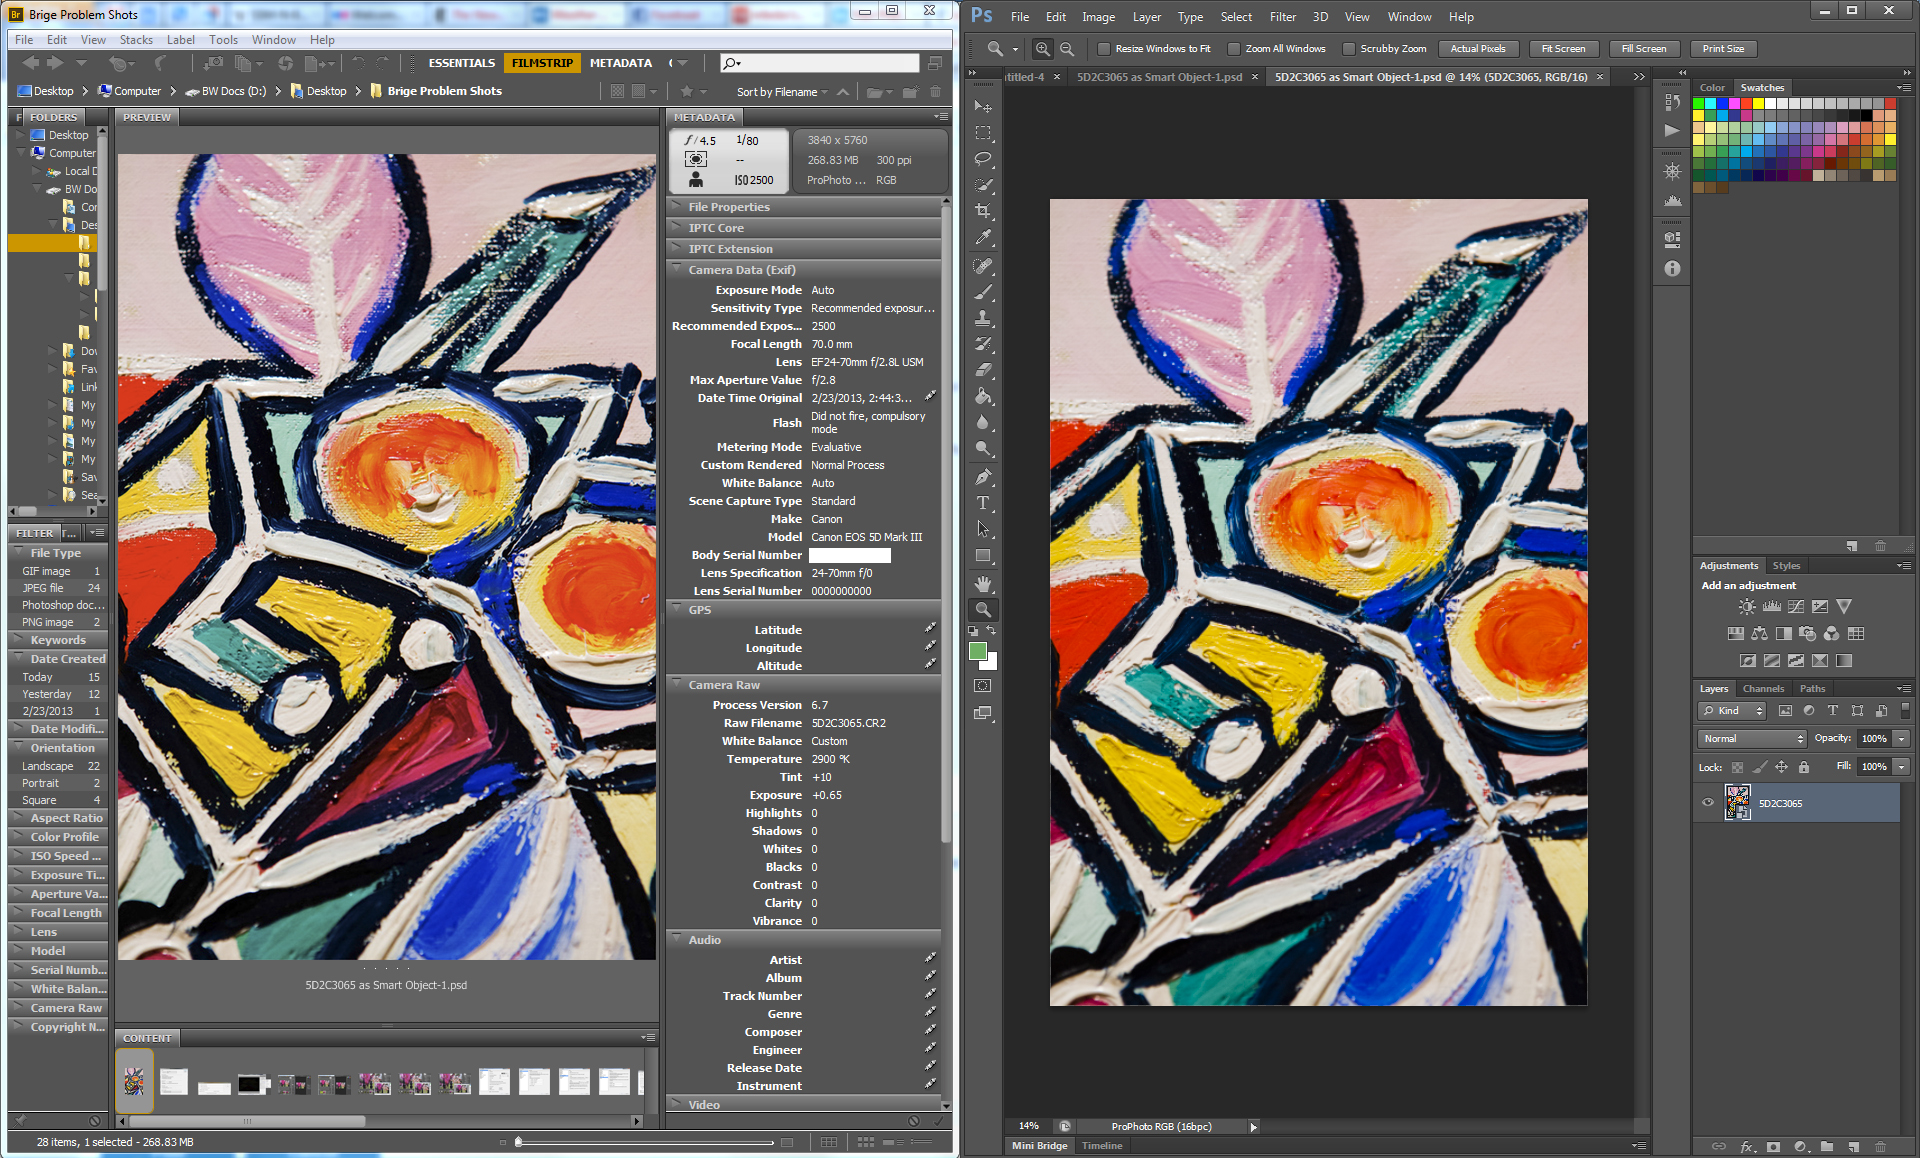Select the Pen tool
Screen dimensions: 1920x1158
(983, 477)
